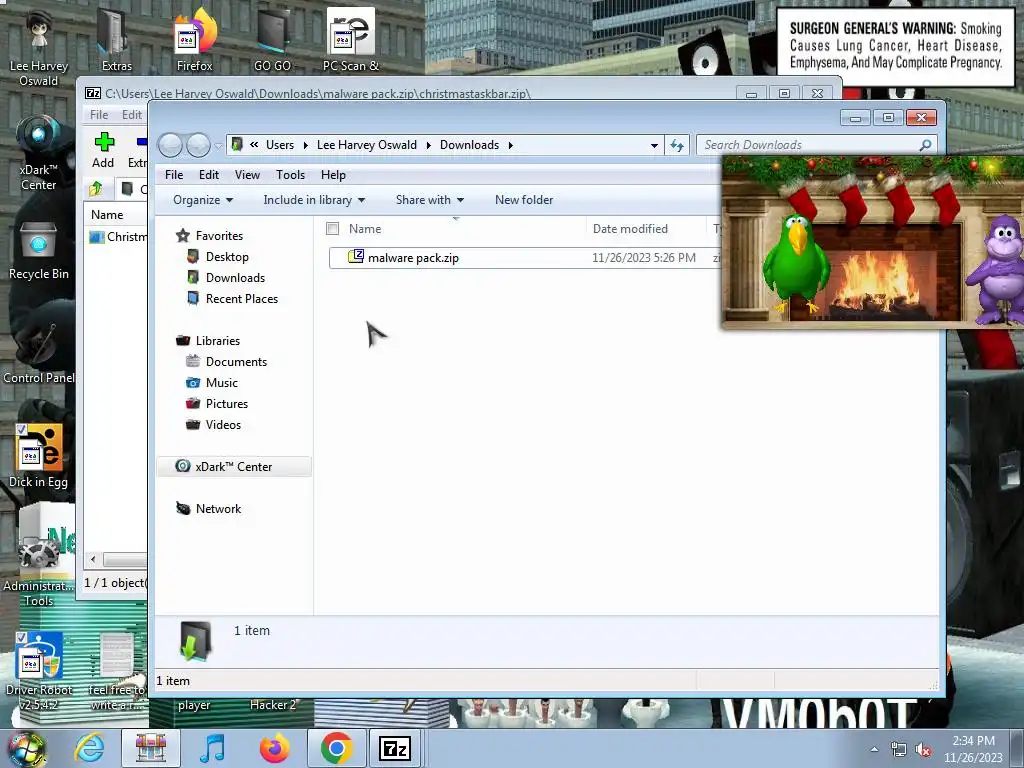Open the View menu in Explorer

pyautogui.click(x=247, y=175)
